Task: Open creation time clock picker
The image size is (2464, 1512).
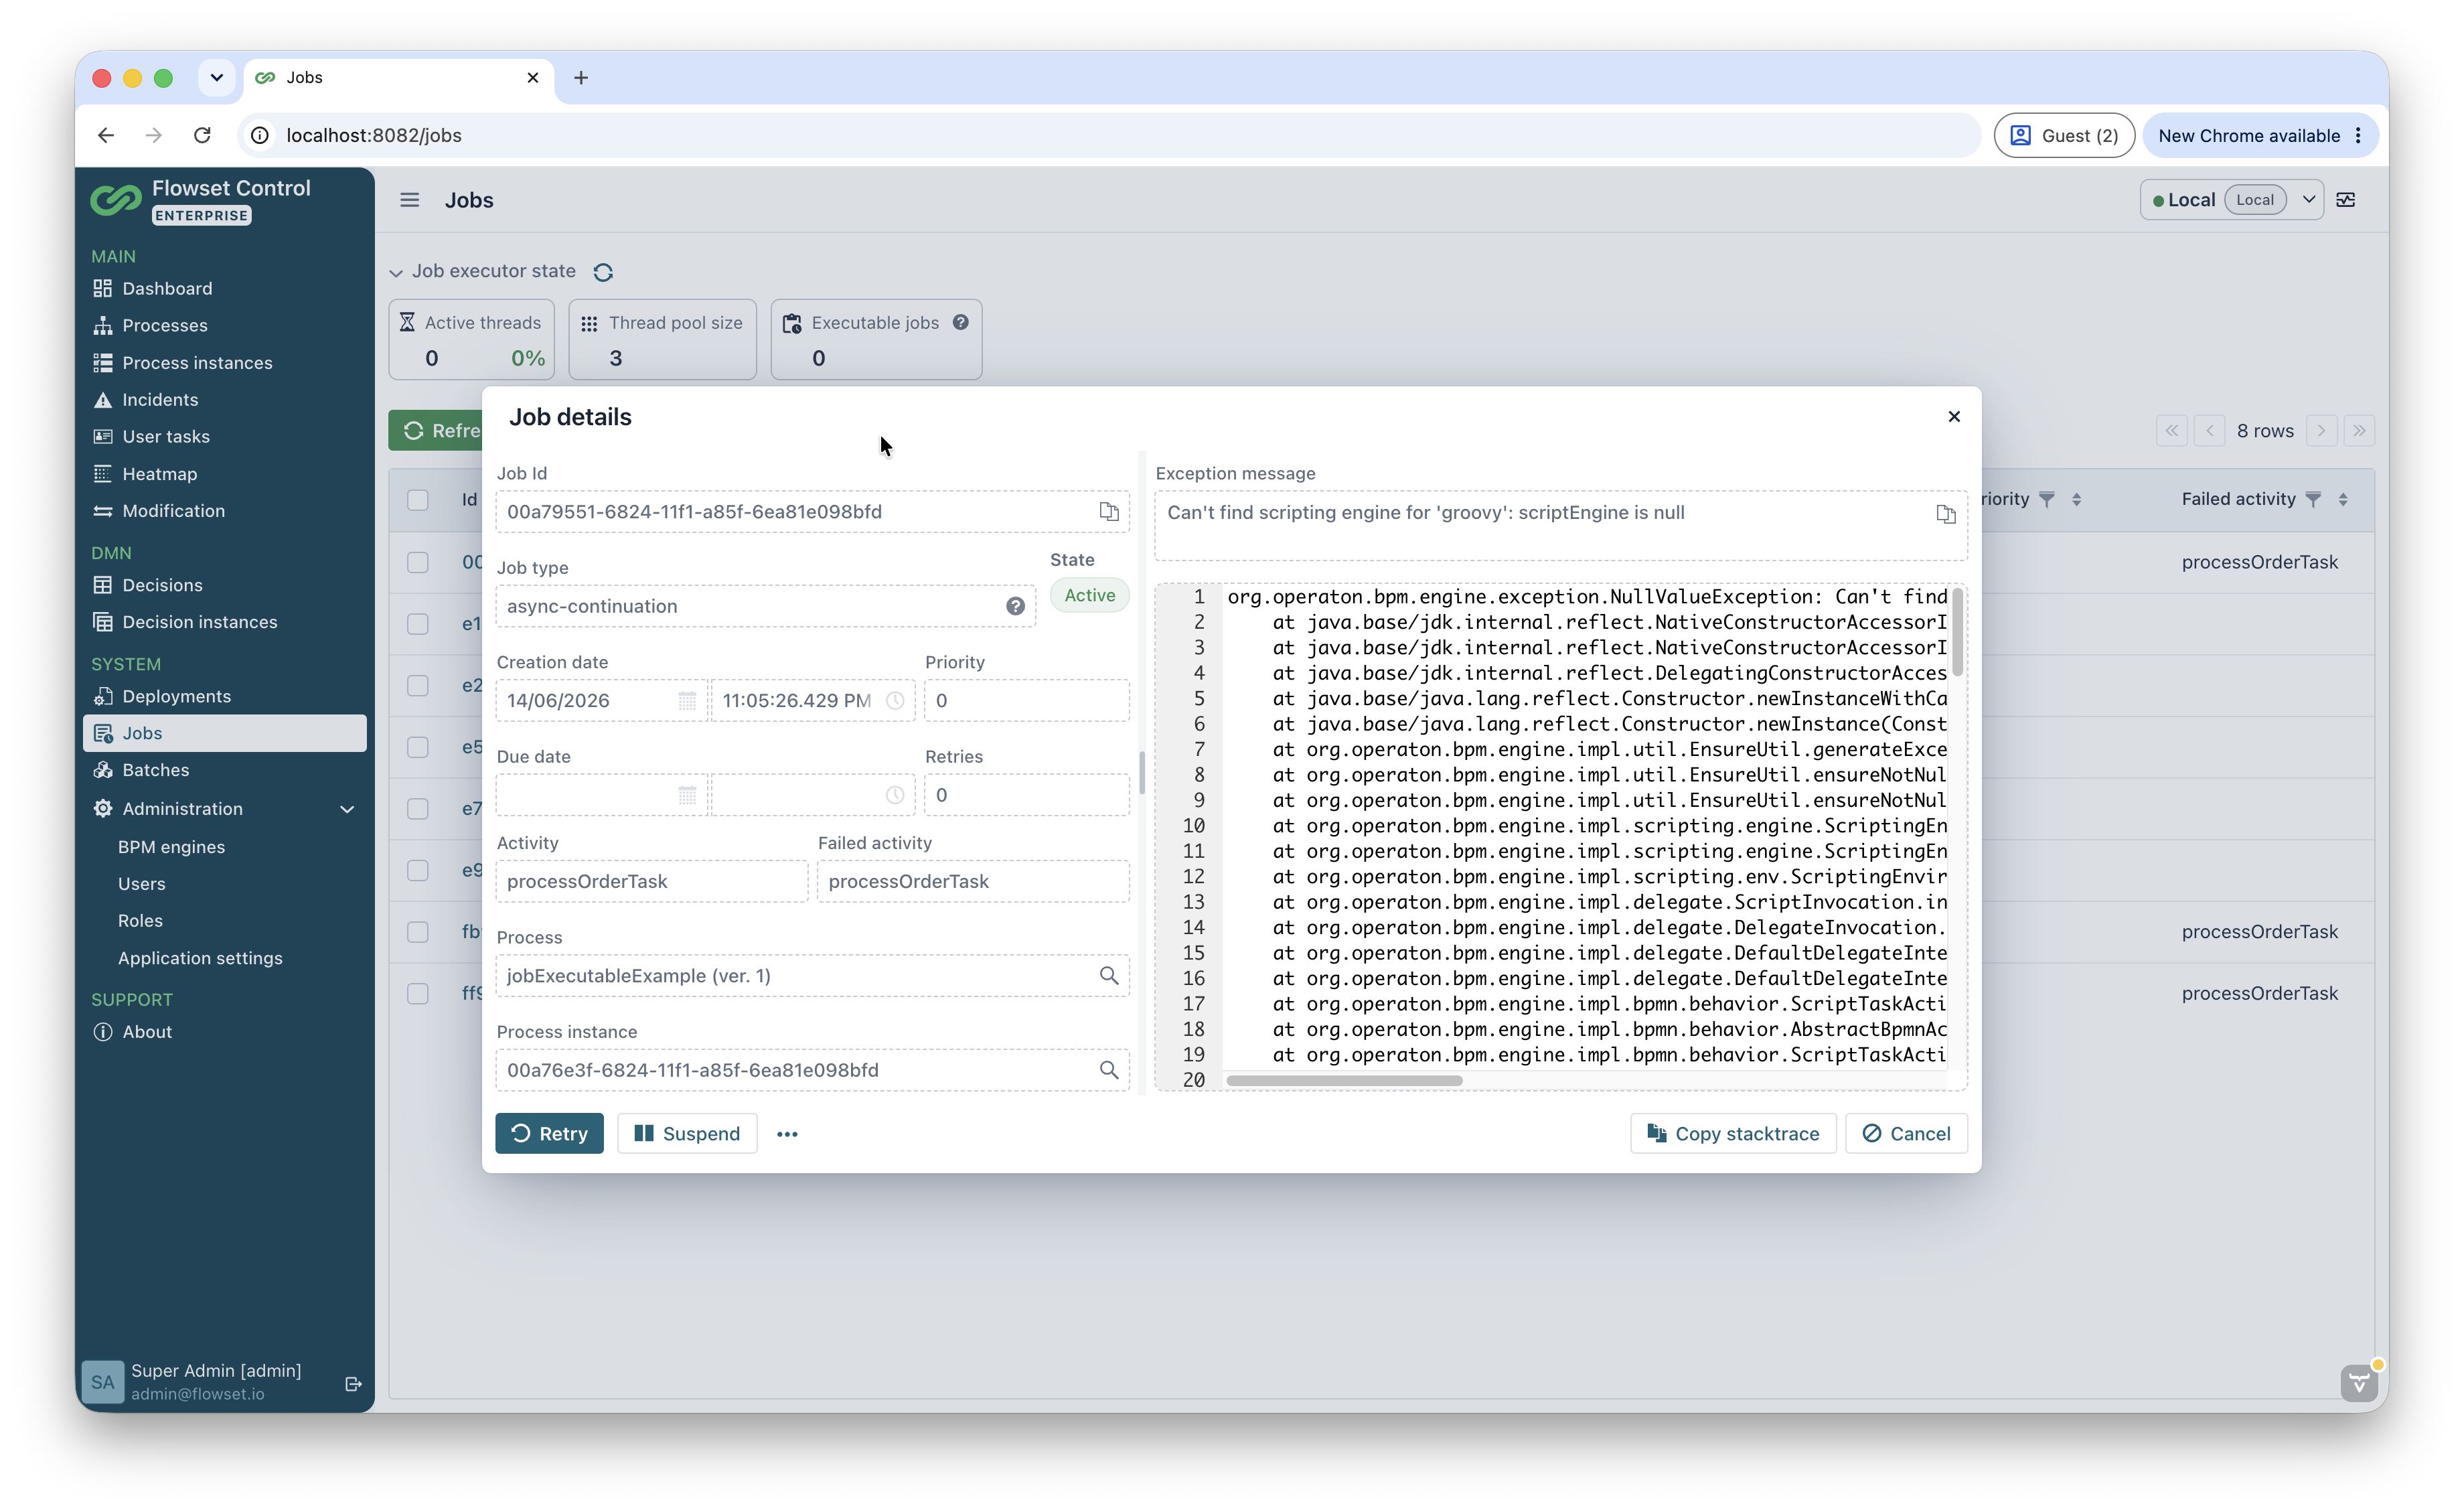Action: coord(895,701)
